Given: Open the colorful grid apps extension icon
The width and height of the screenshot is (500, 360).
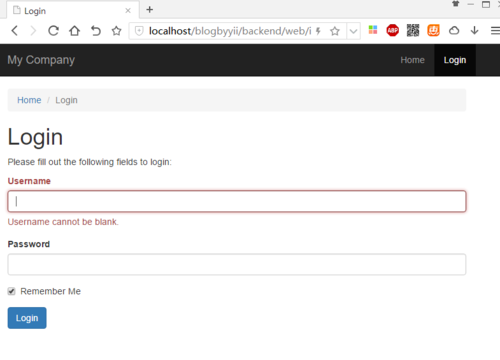Looking at the screenshot, I should (373, 30).
